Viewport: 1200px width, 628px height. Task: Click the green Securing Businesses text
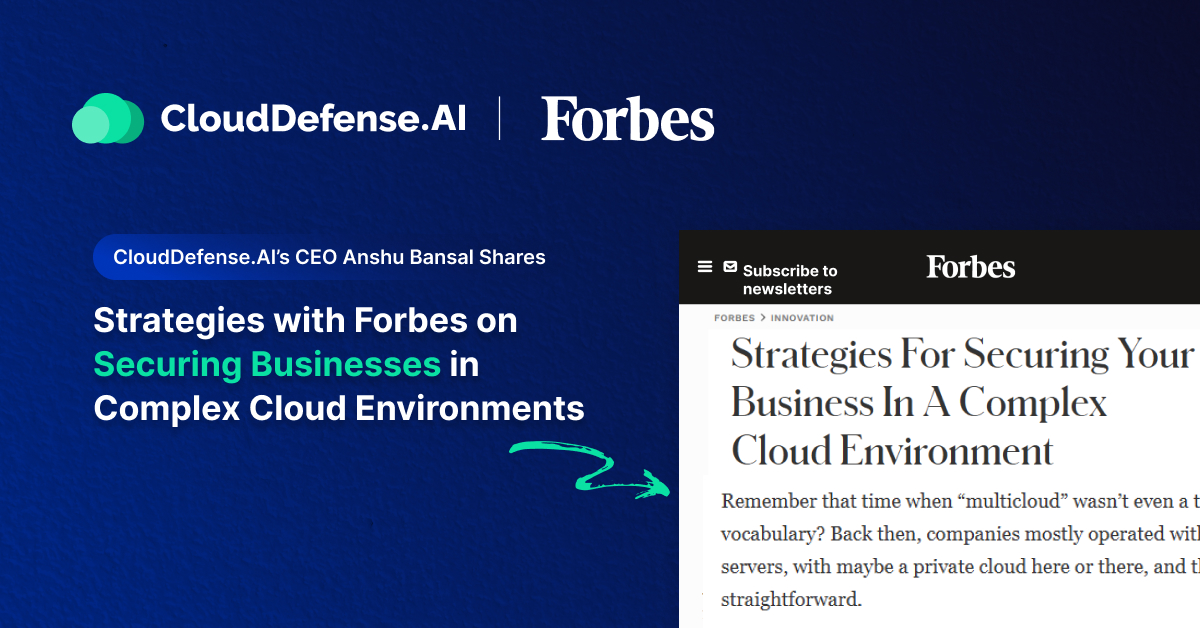[x=267, y=364]
